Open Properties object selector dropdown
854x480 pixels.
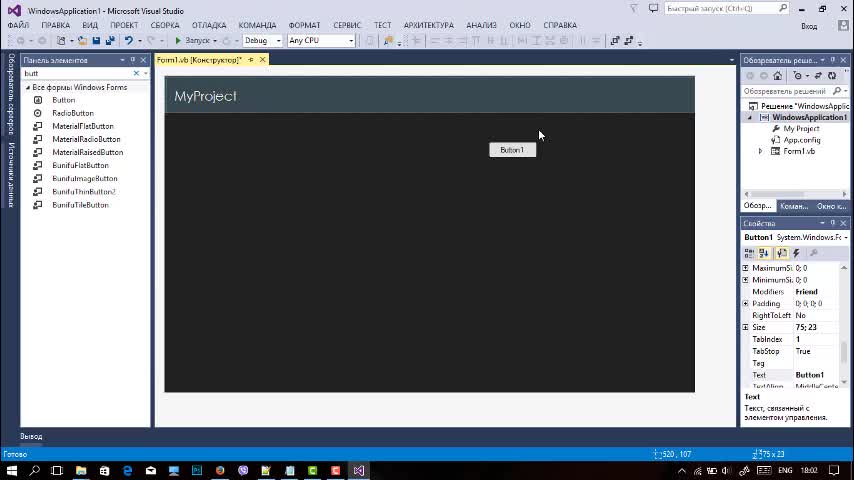(x=845, y=238)
